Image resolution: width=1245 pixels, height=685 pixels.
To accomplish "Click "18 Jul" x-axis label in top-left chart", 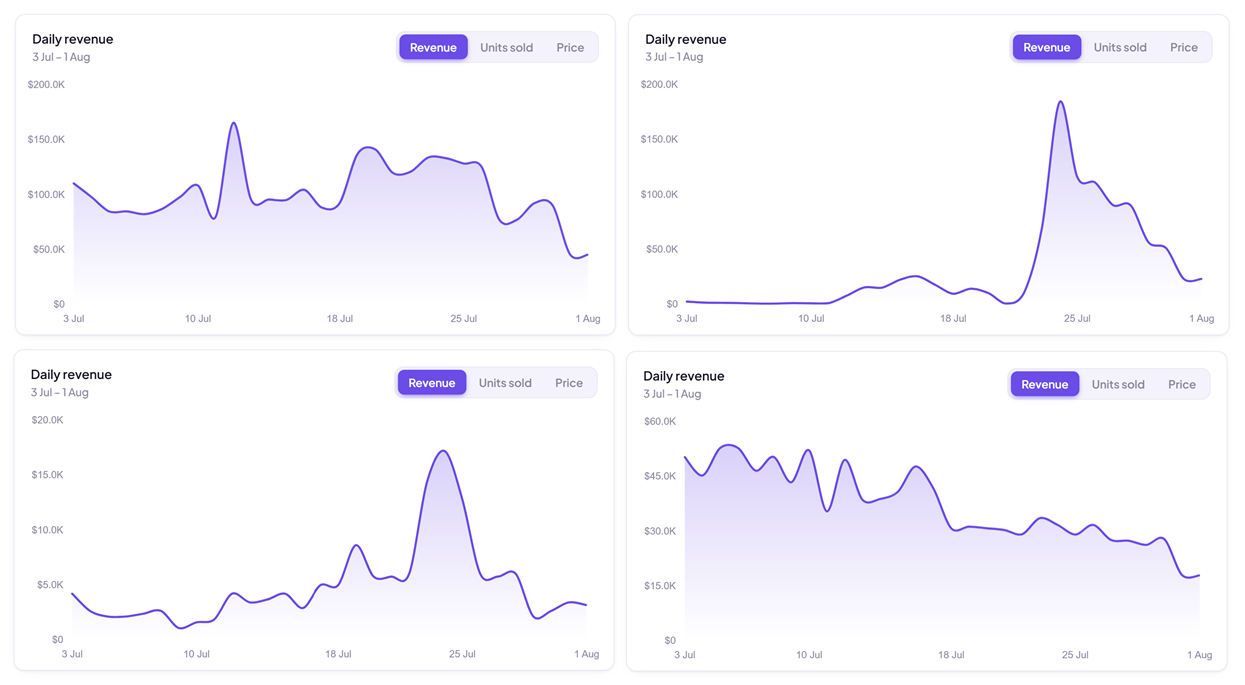I will tap(340, 319).
